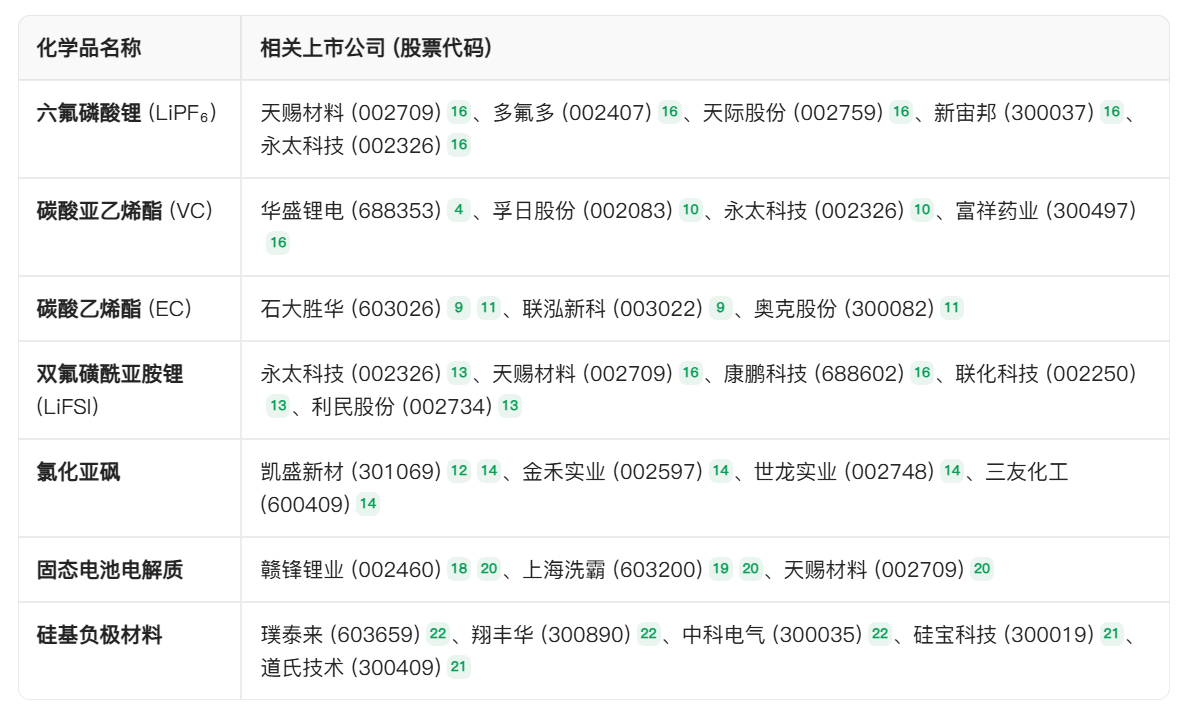Select the 氯化亚砜 row label cell
1187x720 pixels.
click(79, 471)
